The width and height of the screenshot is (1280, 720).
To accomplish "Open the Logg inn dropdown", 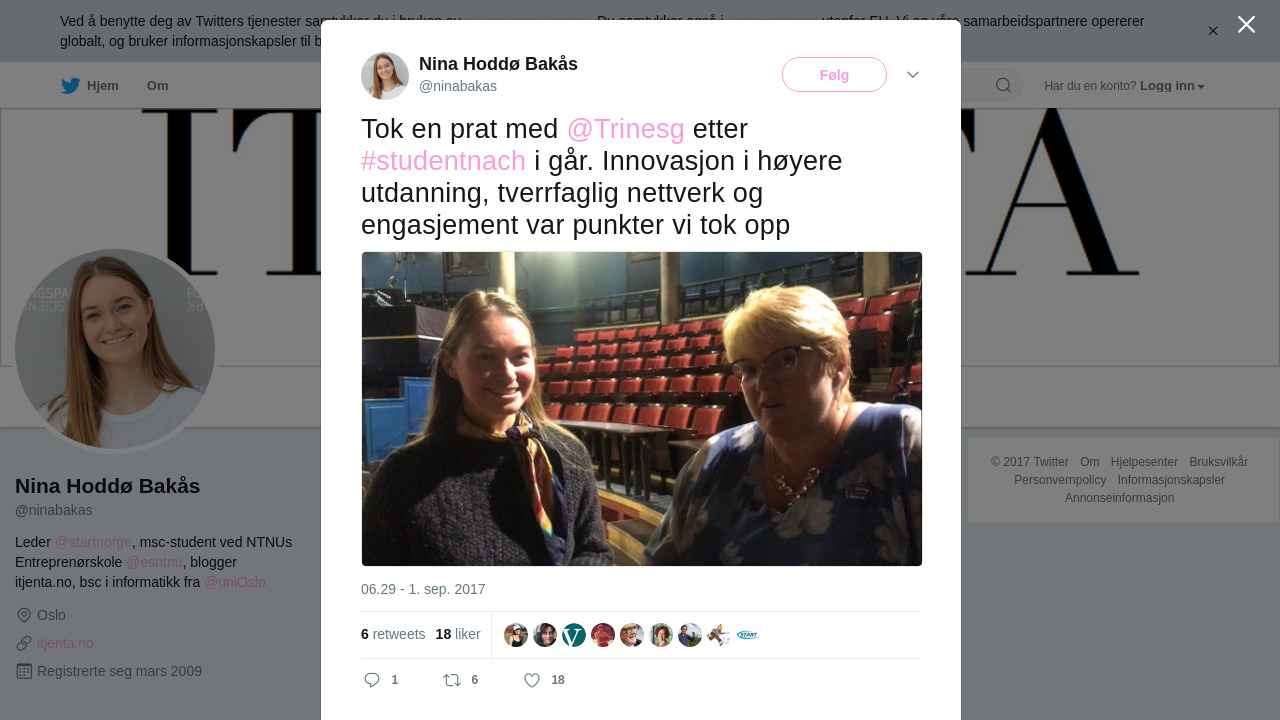I will 1172,86.
